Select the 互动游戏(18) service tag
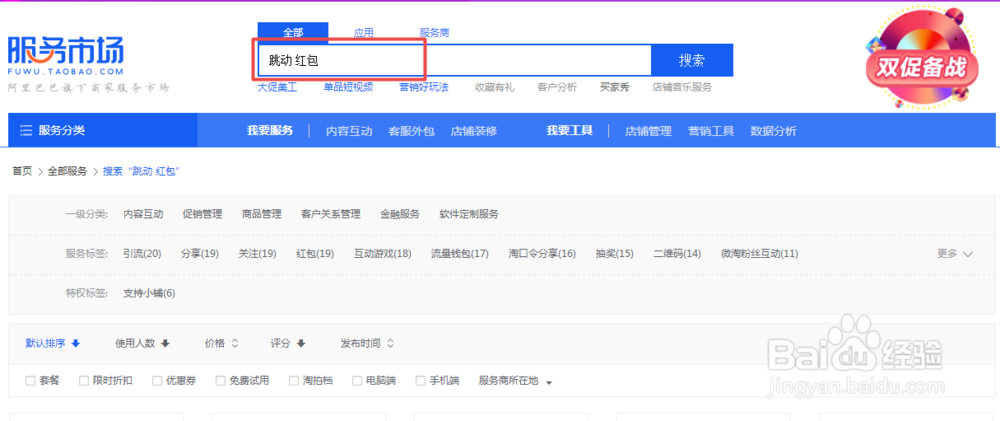The image size is (1000, 421). [383, 254]
